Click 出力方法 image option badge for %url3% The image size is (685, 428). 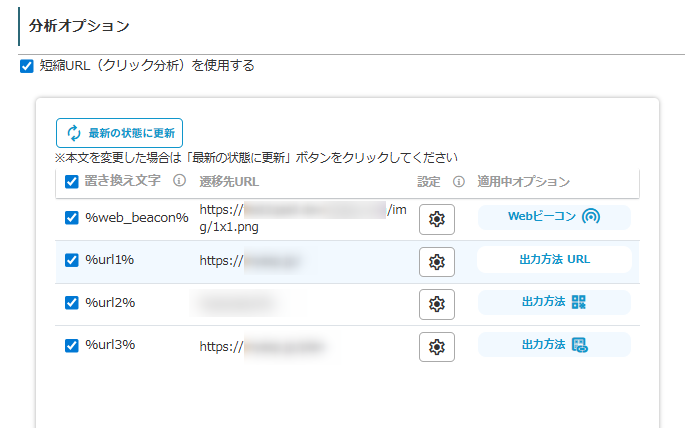[x=554, y=345]
